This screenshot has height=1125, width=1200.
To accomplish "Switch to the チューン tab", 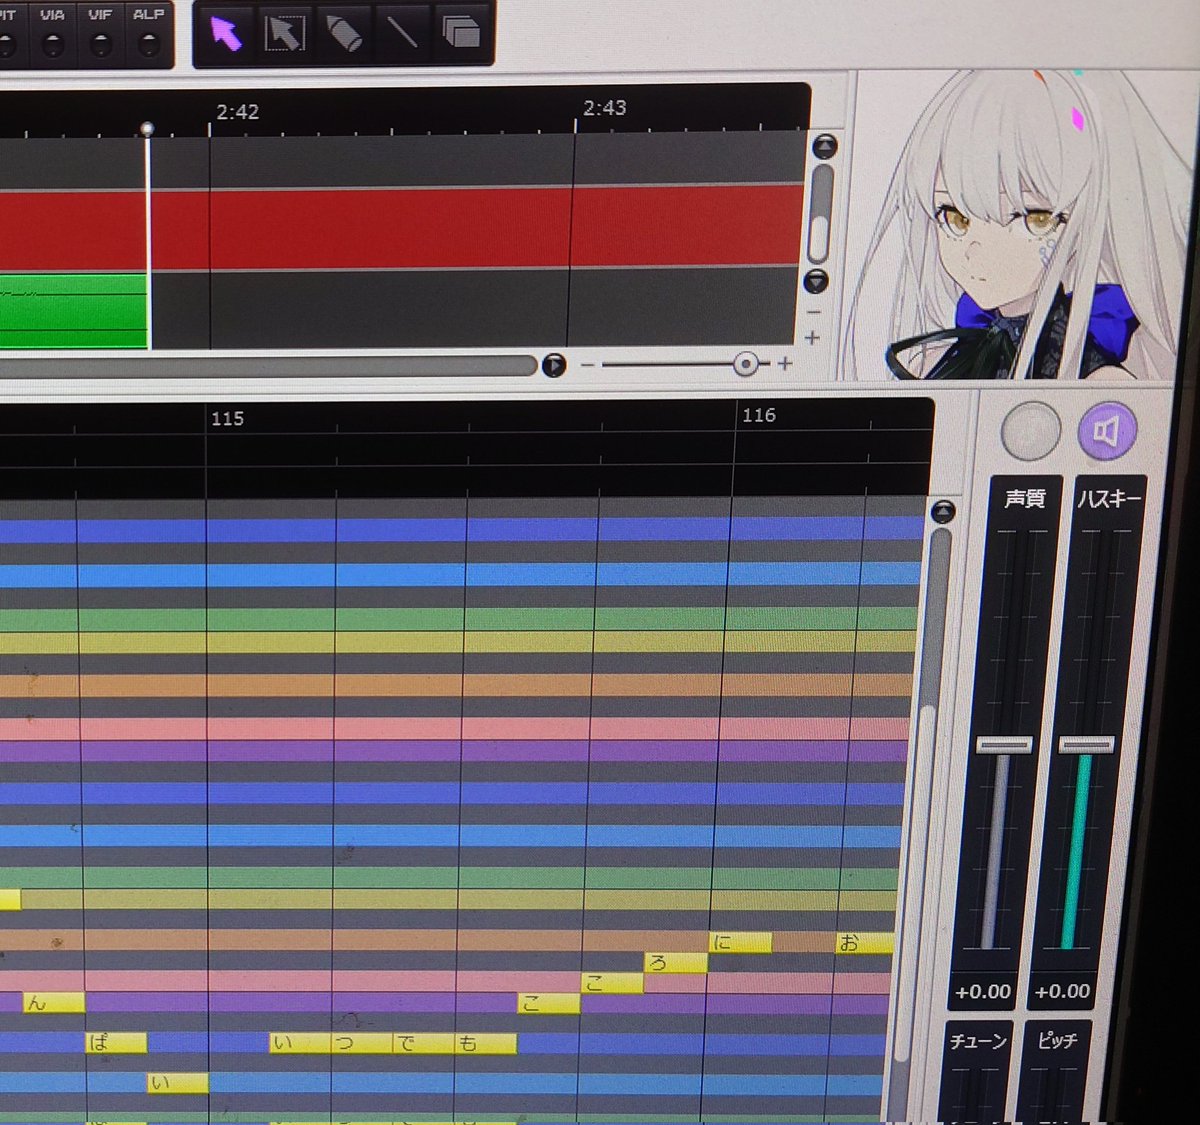I will (x=978, y=1043).
